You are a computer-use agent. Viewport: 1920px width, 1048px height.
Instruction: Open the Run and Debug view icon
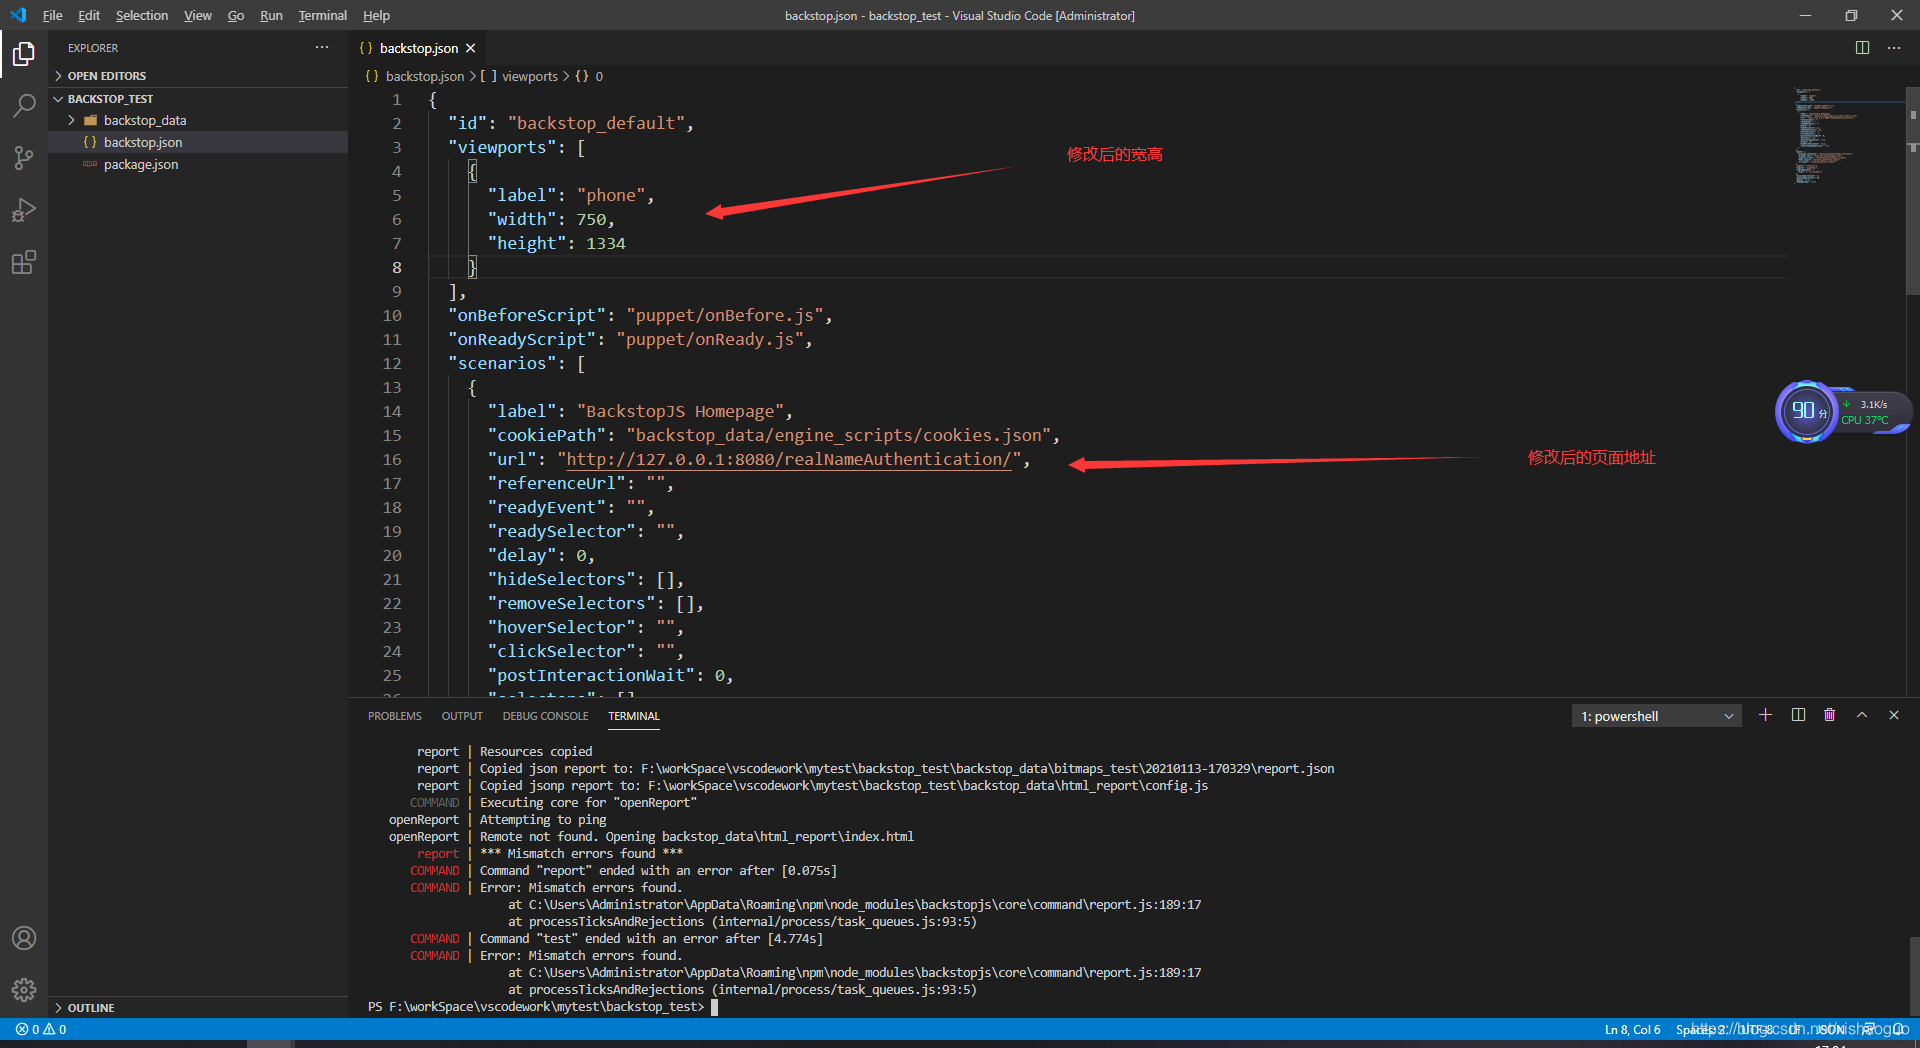24,210
